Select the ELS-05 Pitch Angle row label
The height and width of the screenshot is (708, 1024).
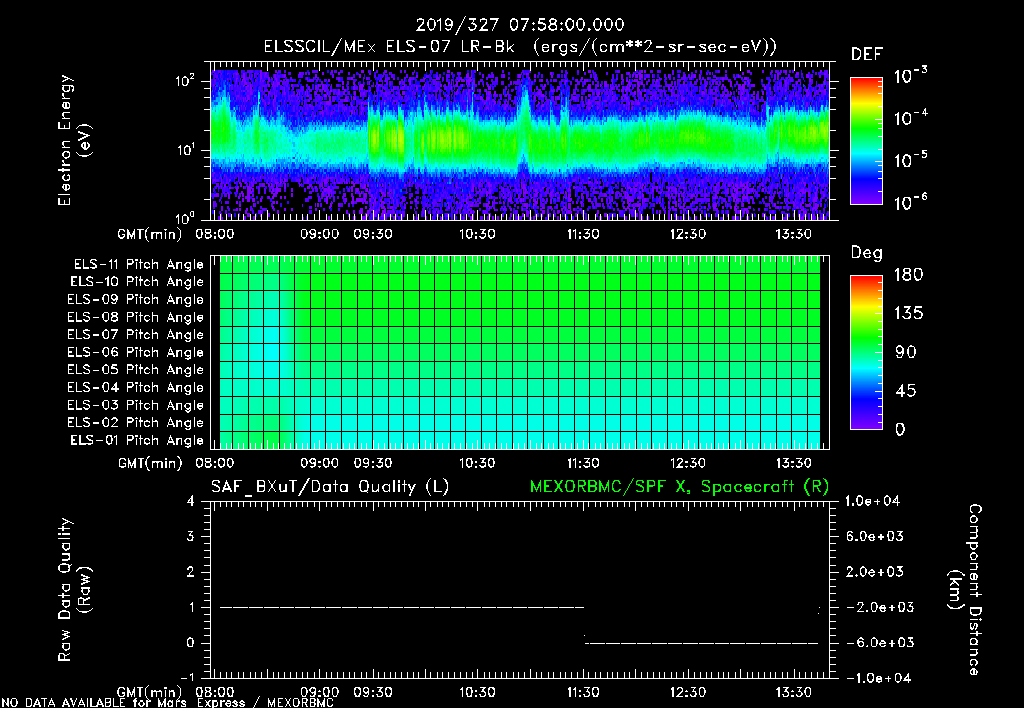click(x=135, y=370)
